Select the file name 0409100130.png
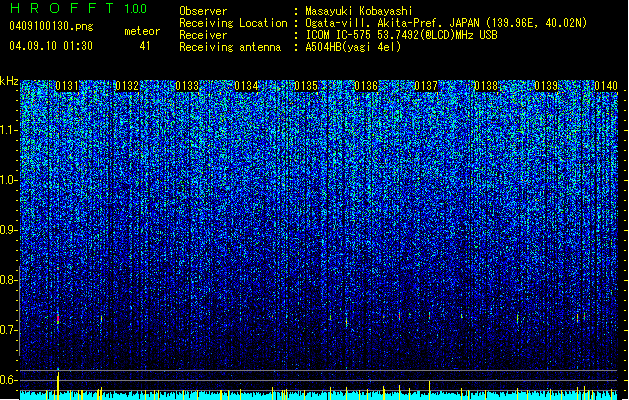This screenshot has height=400, width=629. [x=51, y=26]
